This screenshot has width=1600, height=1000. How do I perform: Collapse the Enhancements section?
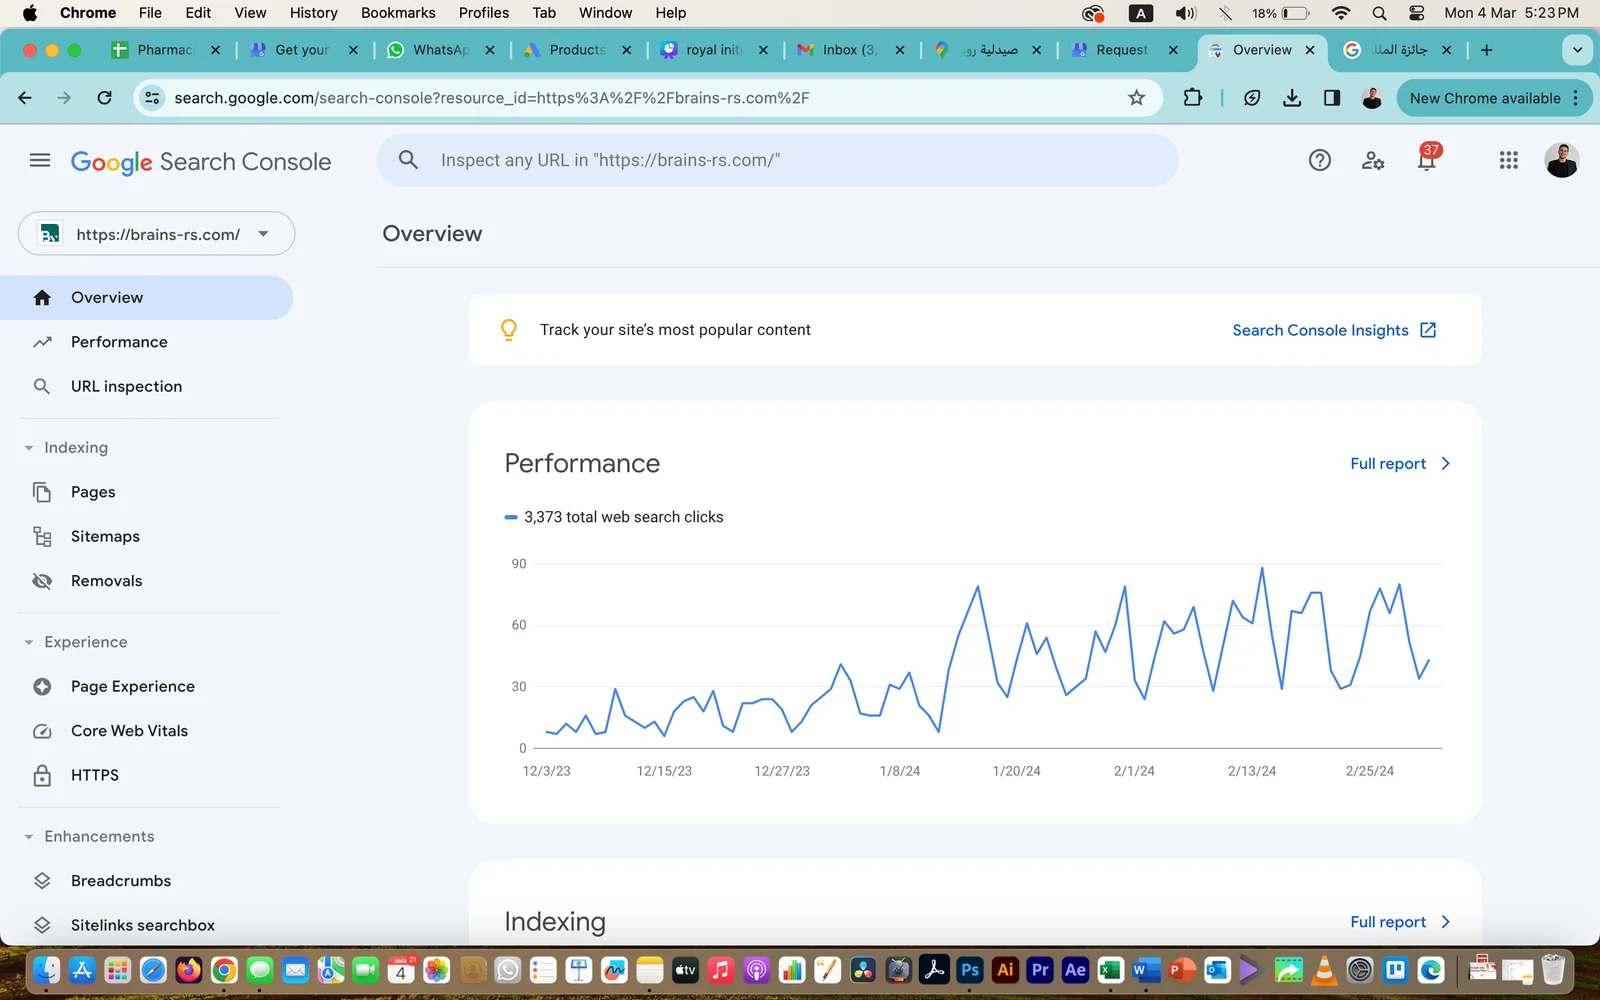point(29,837)
